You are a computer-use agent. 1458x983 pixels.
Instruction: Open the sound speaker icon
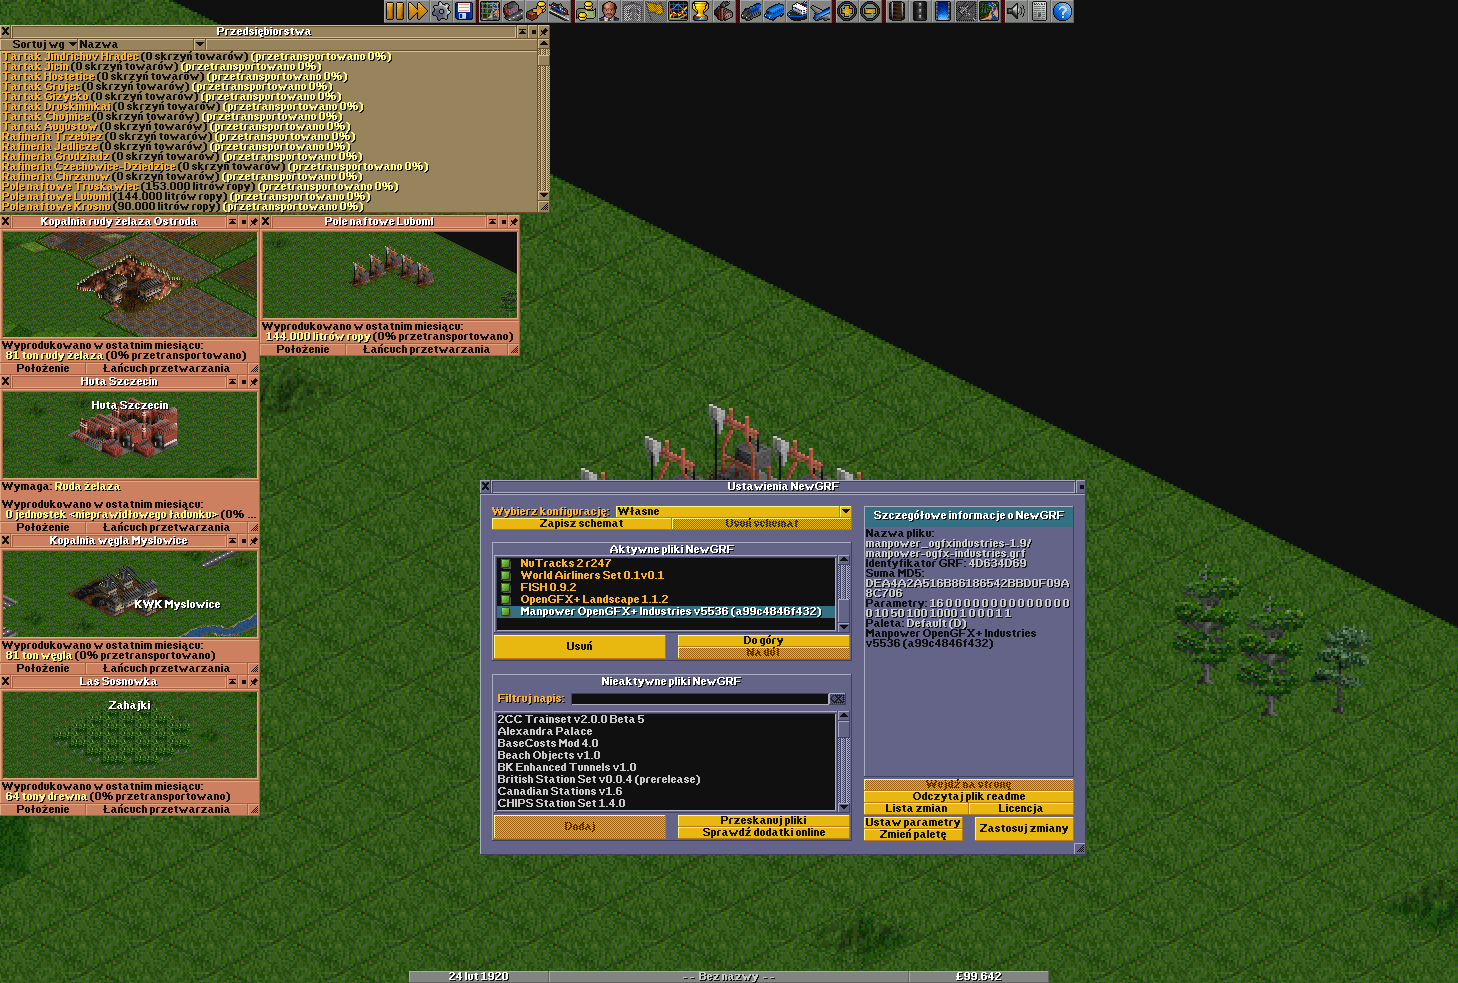[x=1017, y=11]
